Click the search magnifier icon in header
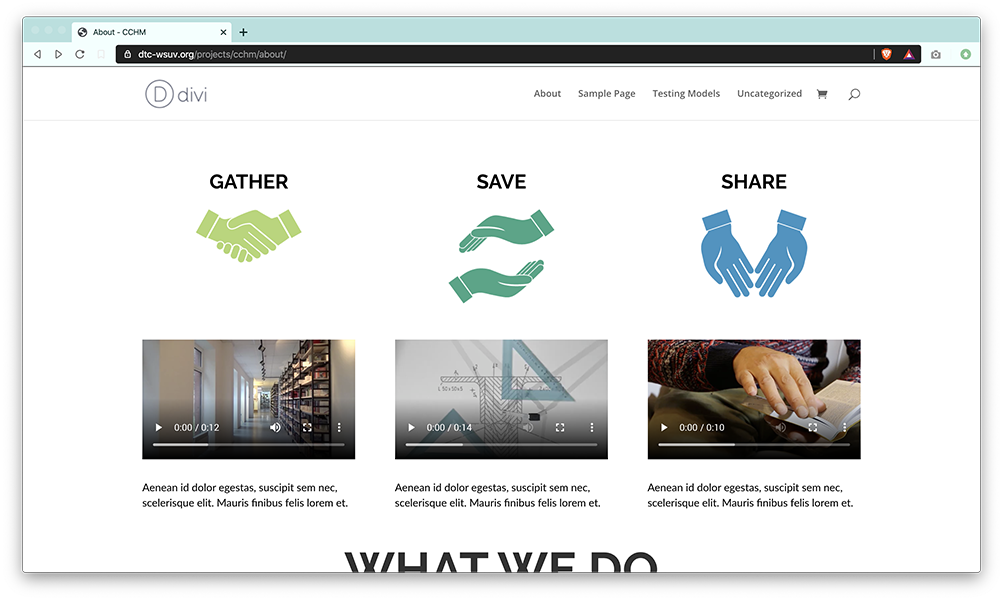This screenshot has width=1003, height=600. pyautogui.click(x=854, y=94)
